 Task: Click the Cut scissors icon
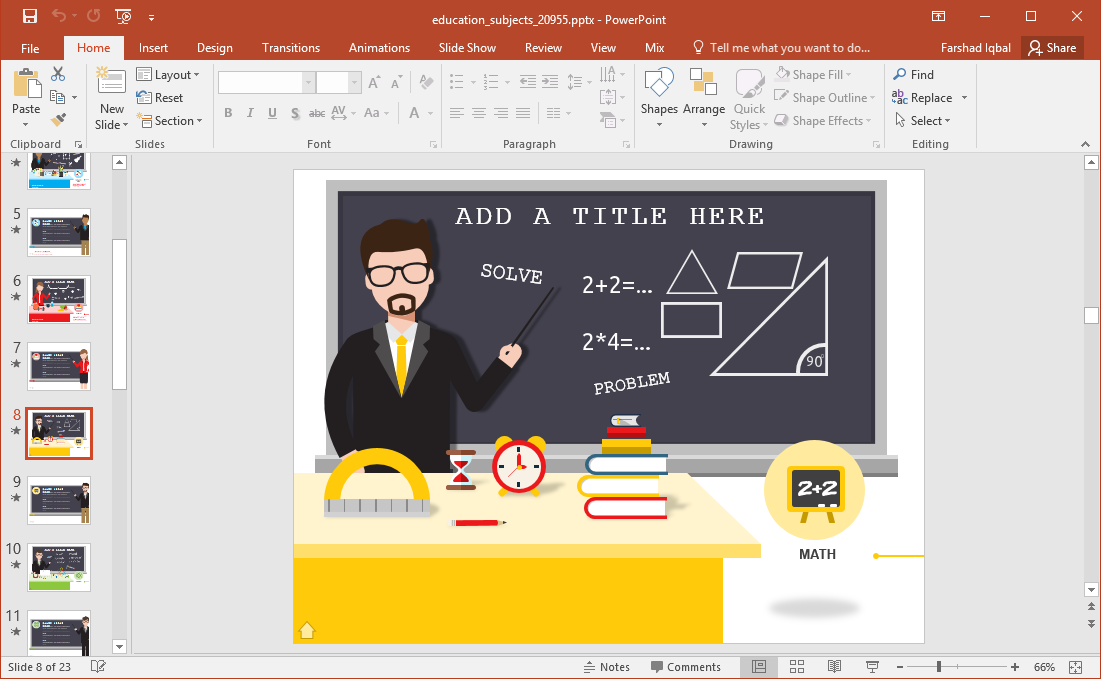(58, 74)
